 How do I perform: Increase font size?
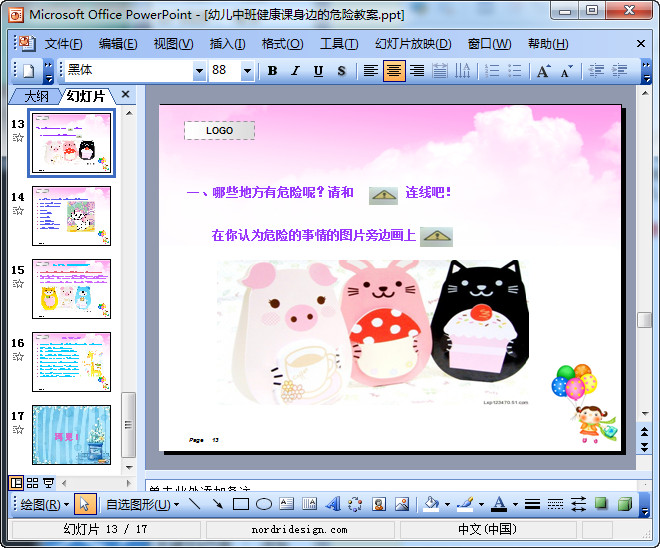pos(543,71)
